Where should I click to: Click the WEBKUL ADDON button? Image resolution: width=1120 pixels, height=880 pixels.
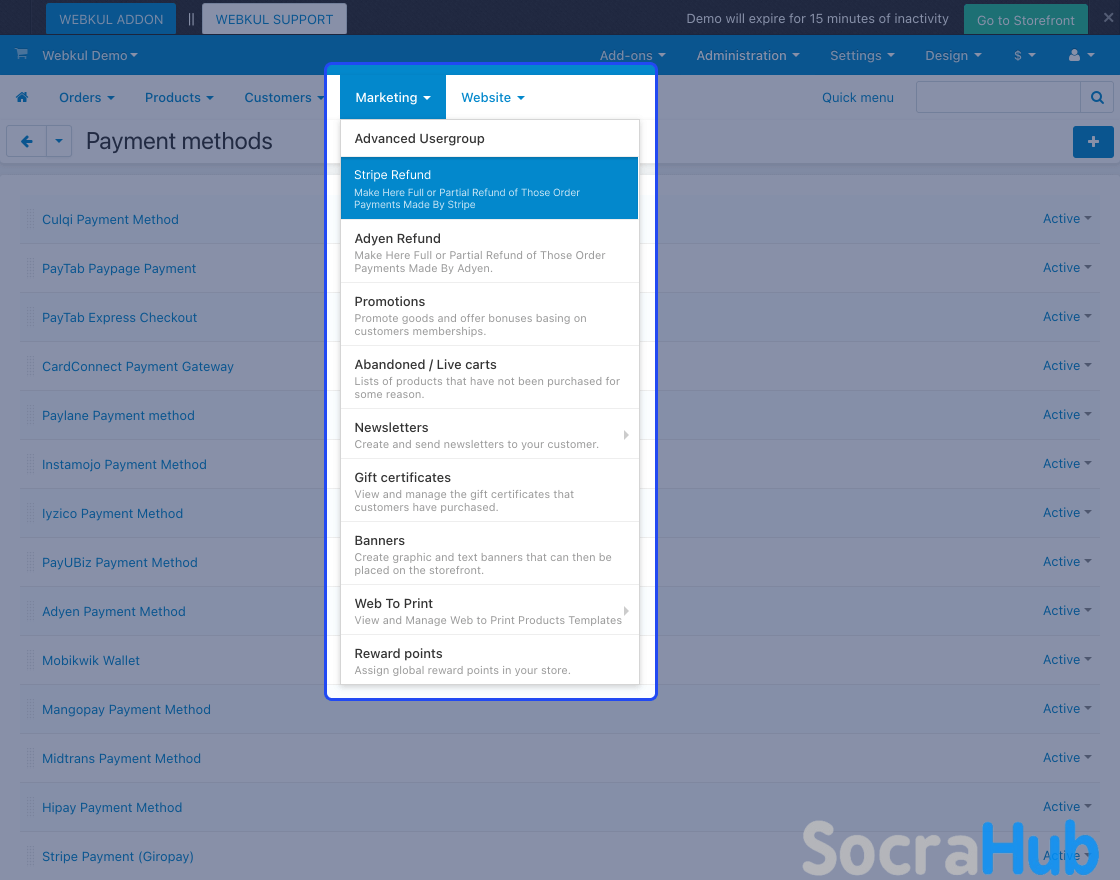(111, 19)
